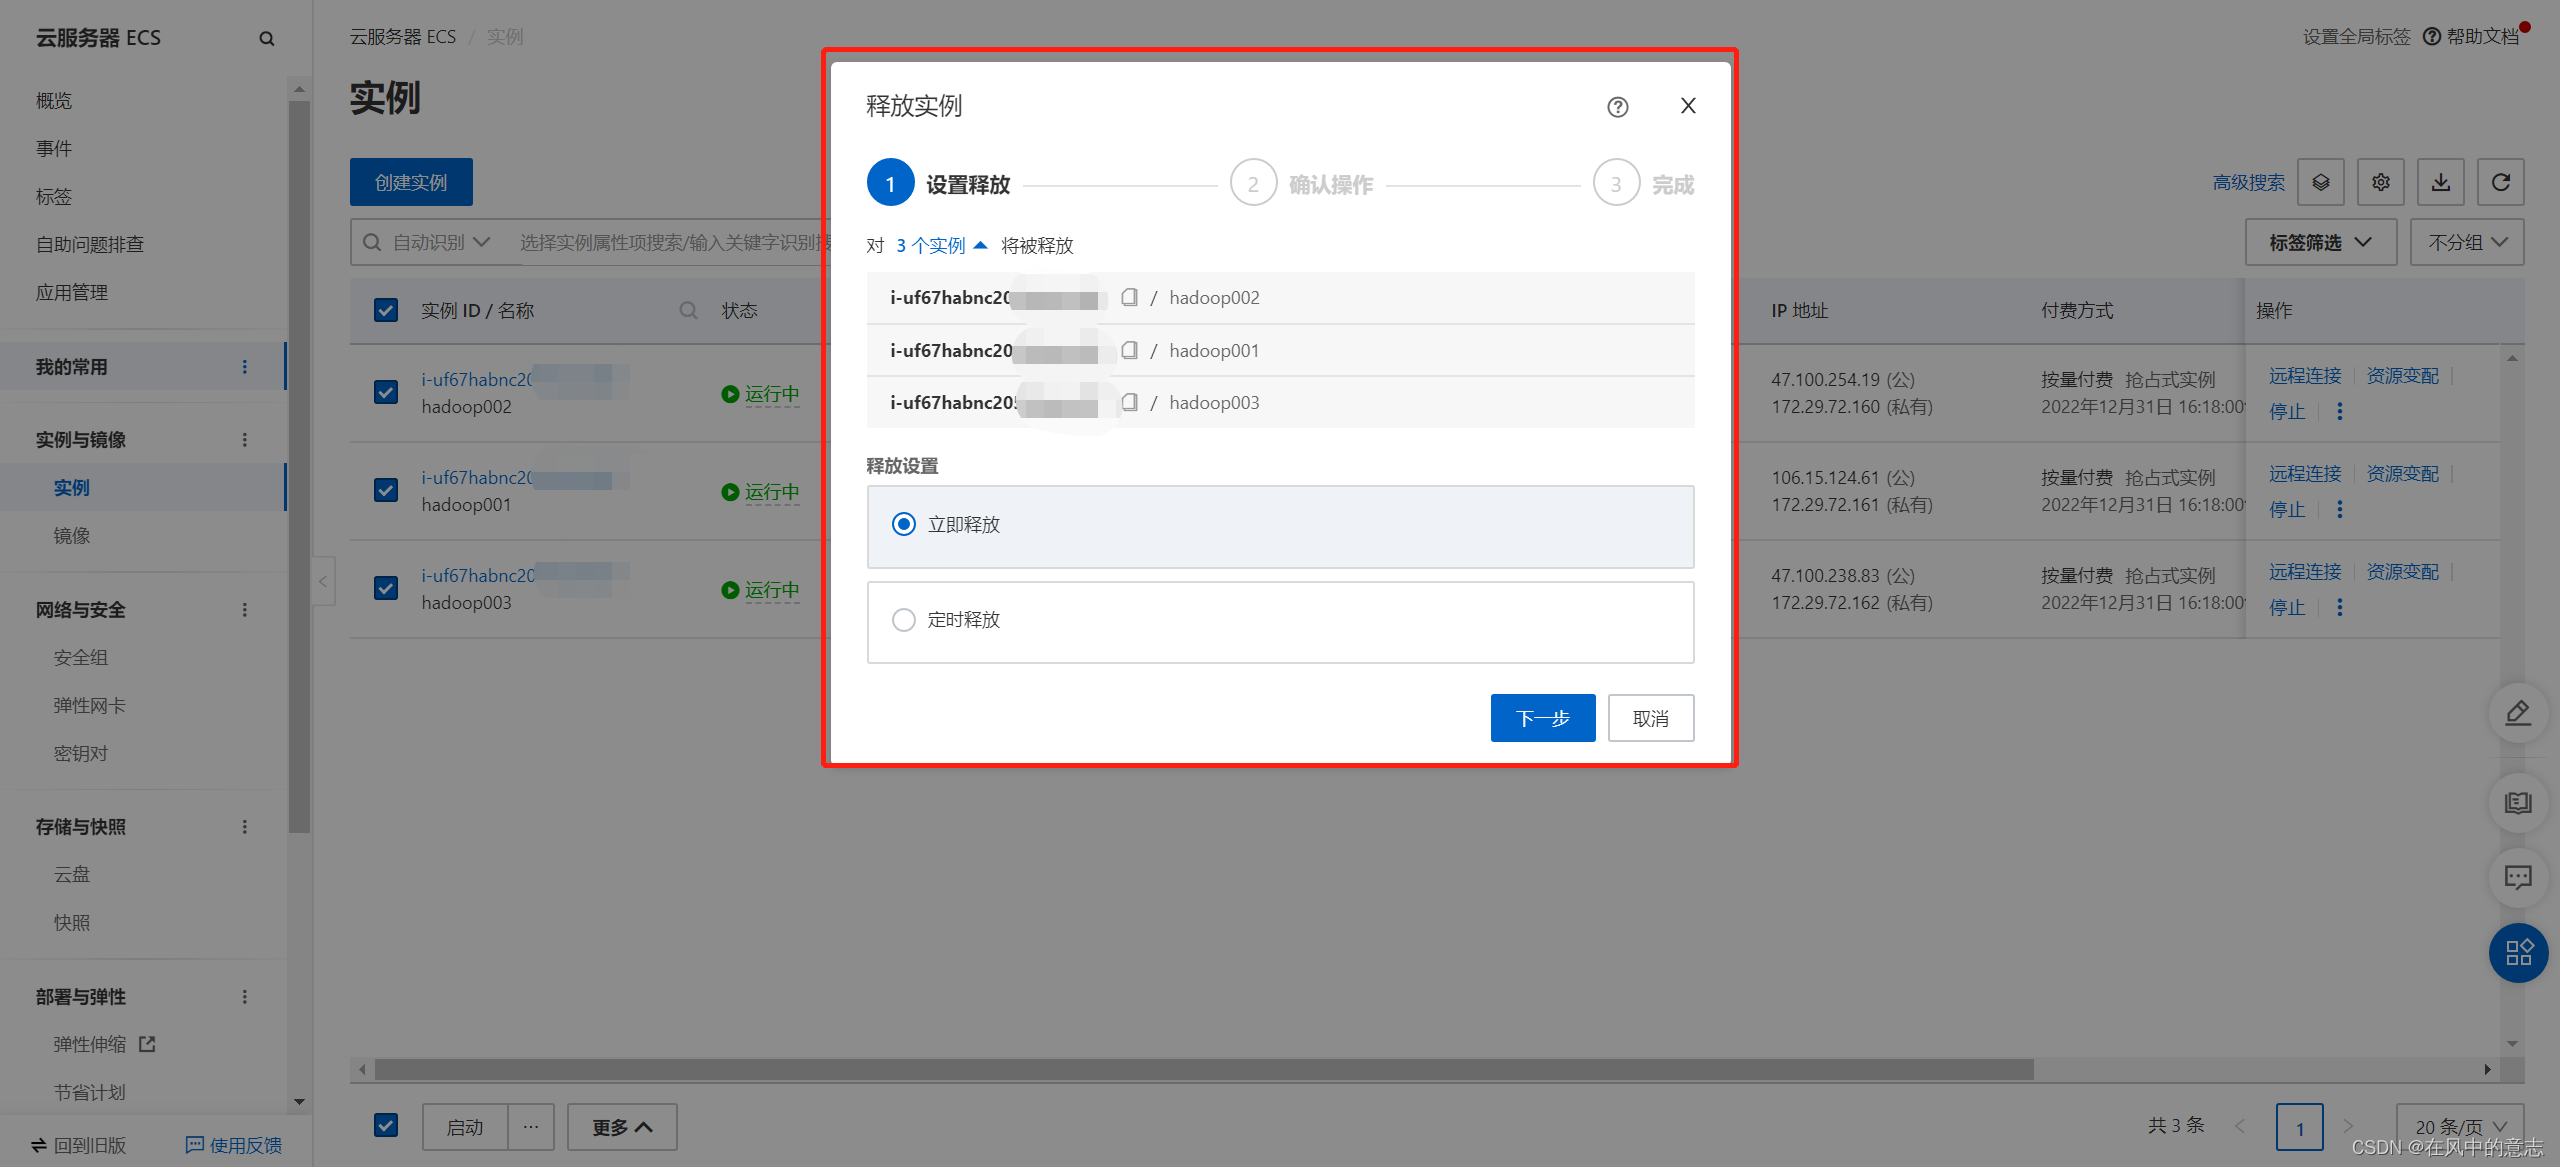Screen dimensions: 2560x1167
Task: Click the export download icon
Action: pos(2441,182)
